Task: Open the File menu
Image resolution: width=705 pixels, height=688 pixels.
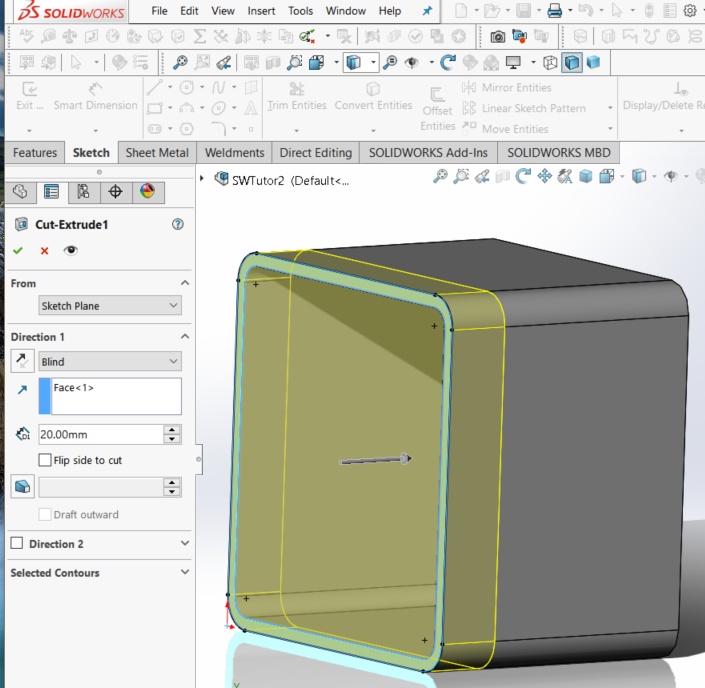Action: [159, 11]
